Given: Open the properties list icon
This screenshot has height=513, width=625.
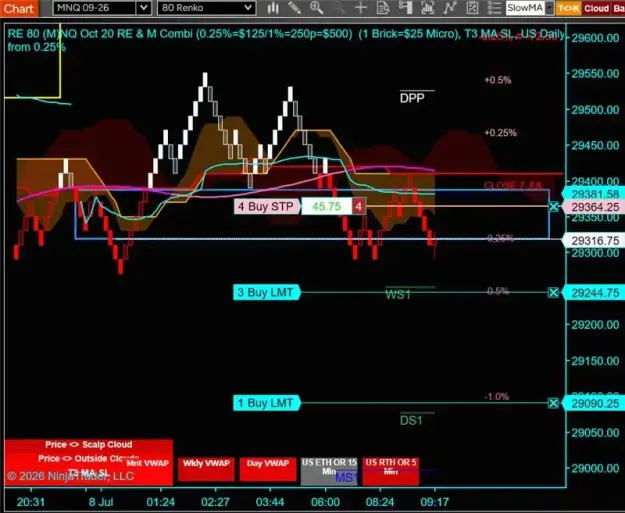Looking at the screenshot, I should (494, 8).
